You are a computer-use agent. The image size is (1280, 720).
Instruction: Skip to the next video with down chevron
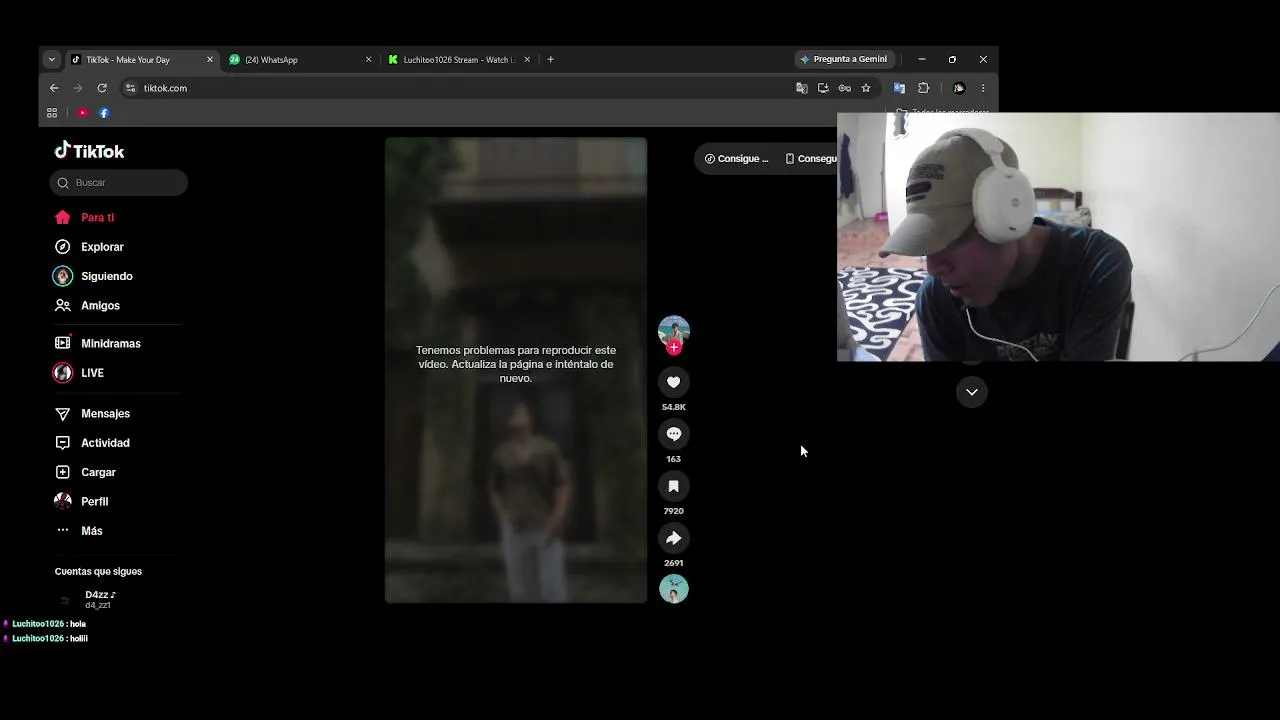[x=972, y=392]
